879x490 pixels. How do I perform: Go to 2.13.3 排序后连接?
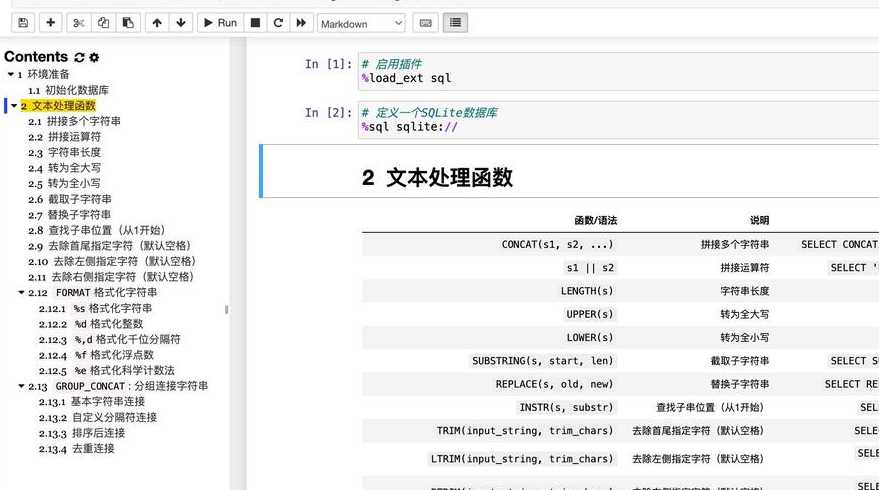pos(82,433)
